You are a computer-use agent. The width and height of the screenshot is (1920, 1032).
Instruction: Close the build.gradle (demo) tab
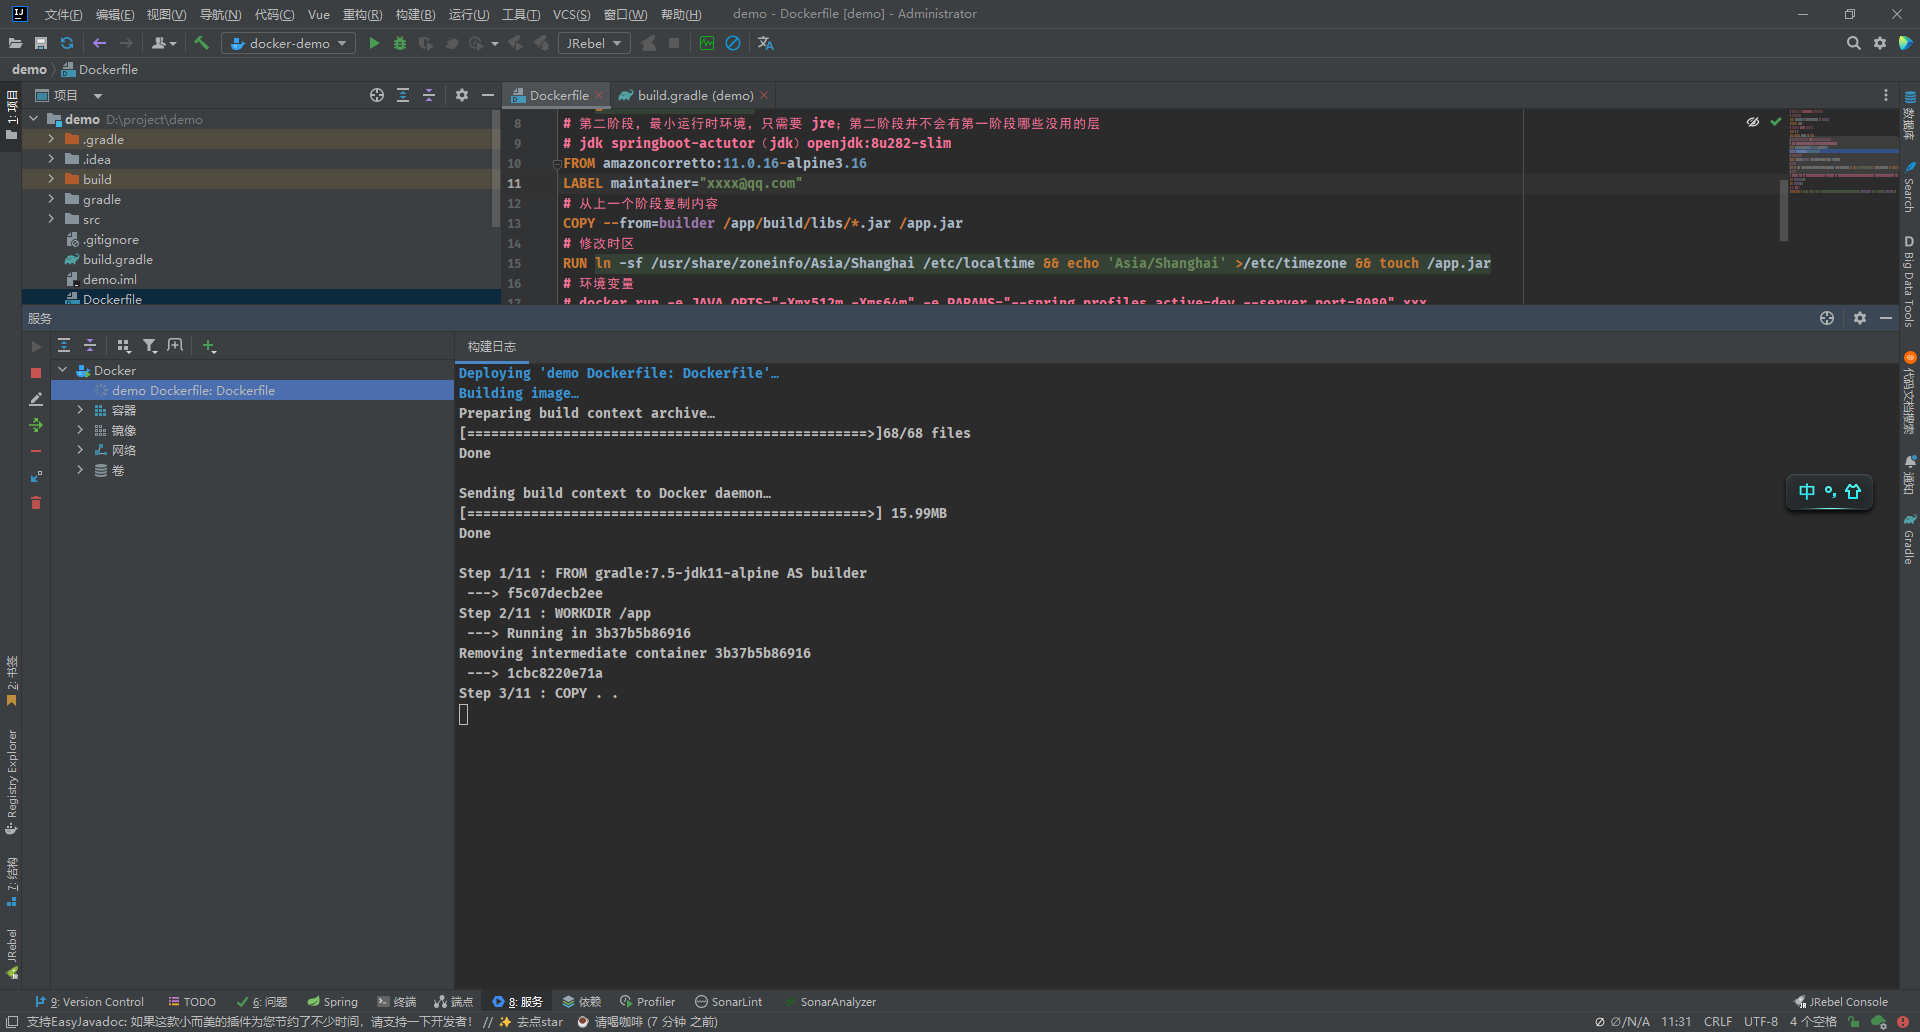(764, 95)
